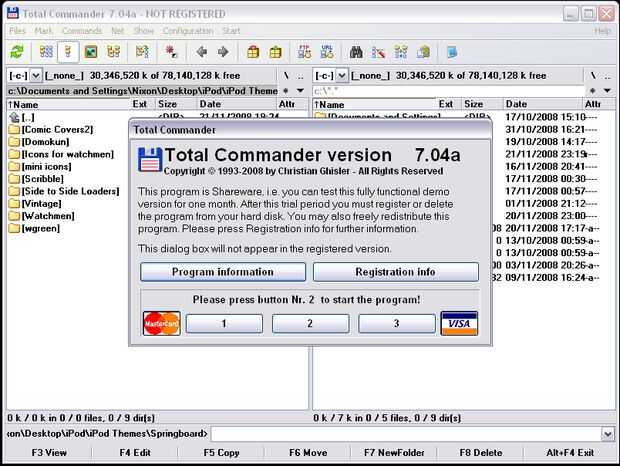Click the Total Commander floppy logo in the dialog
Viewport: 620px width, 466px height.
150,160
